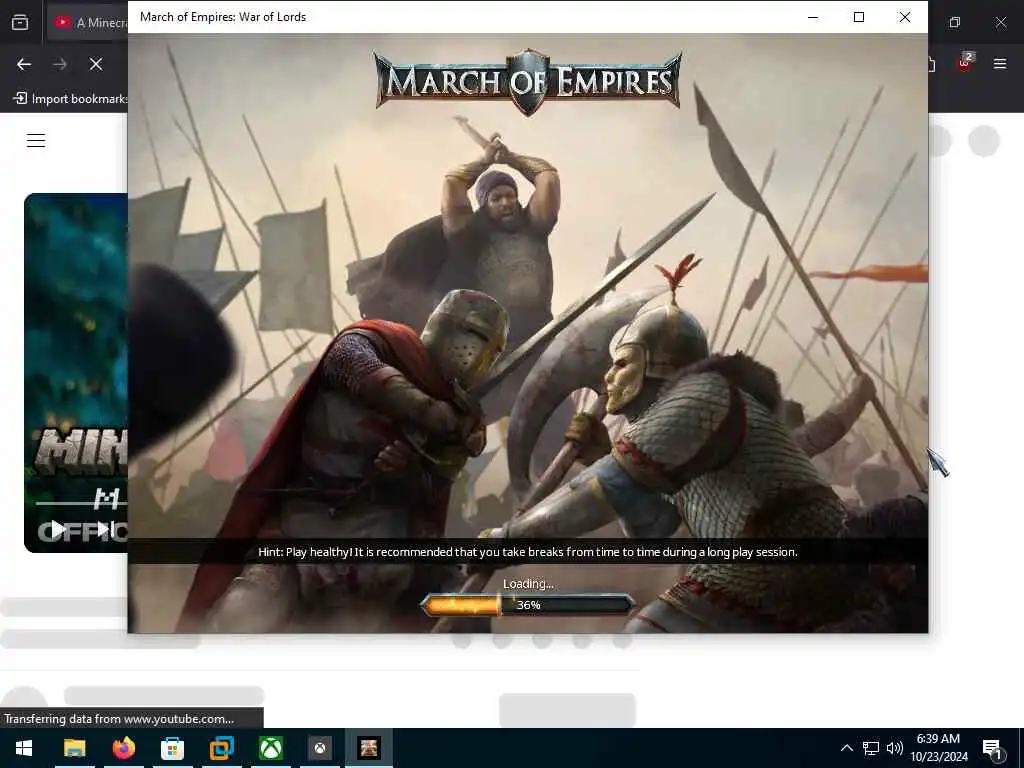Show hidden system tray icons
Viewport: 1024px width, 768px height.
[x=846, y=748]
